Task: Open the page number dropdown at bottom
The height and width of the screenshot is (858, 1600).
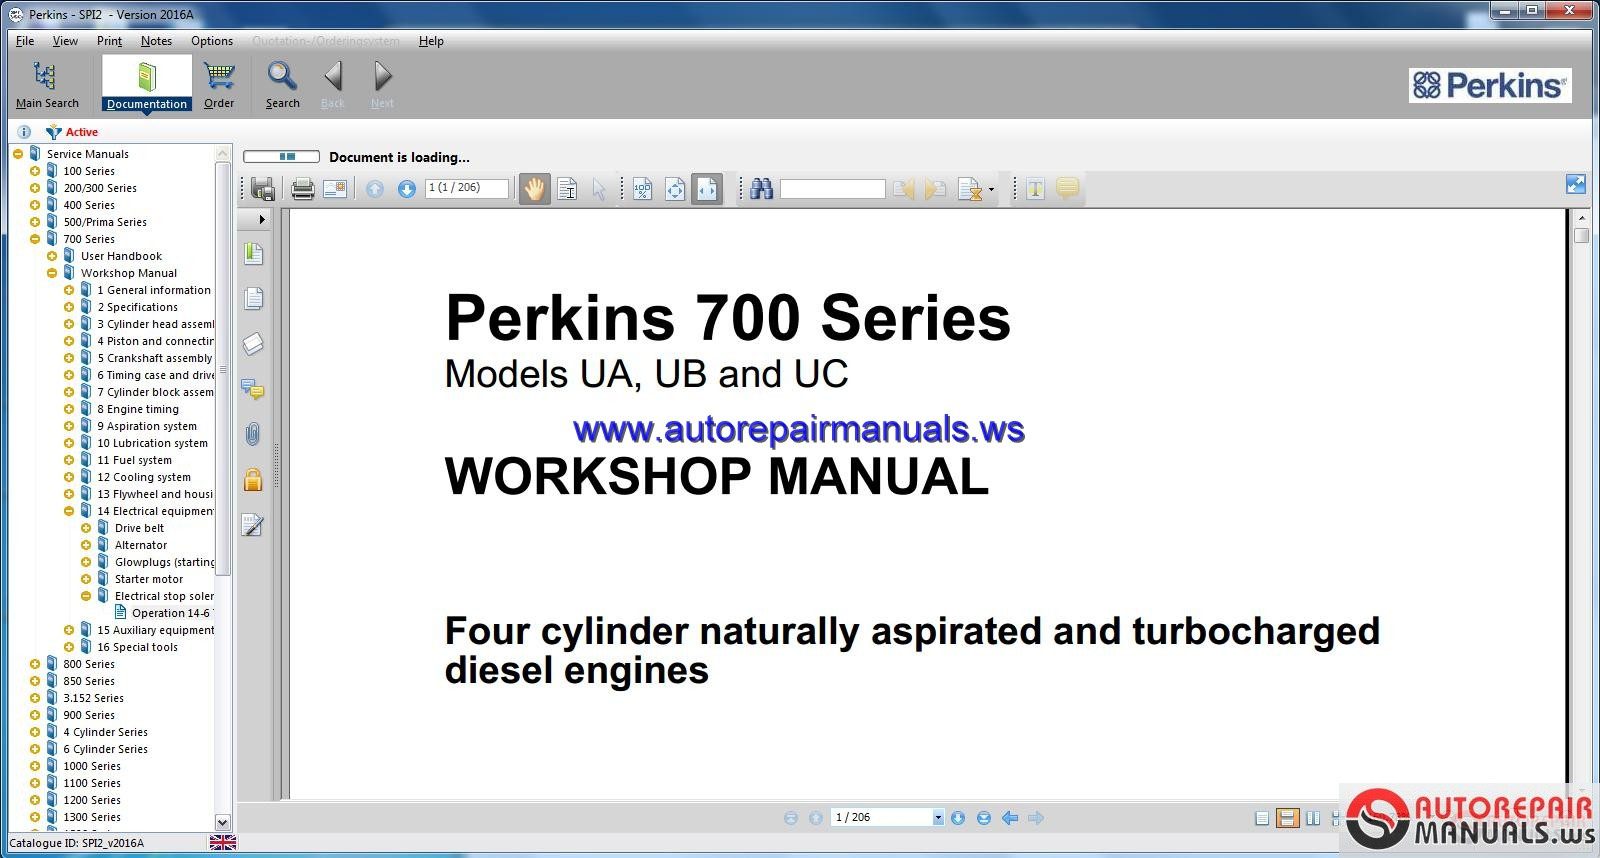Action: (938, 818)
